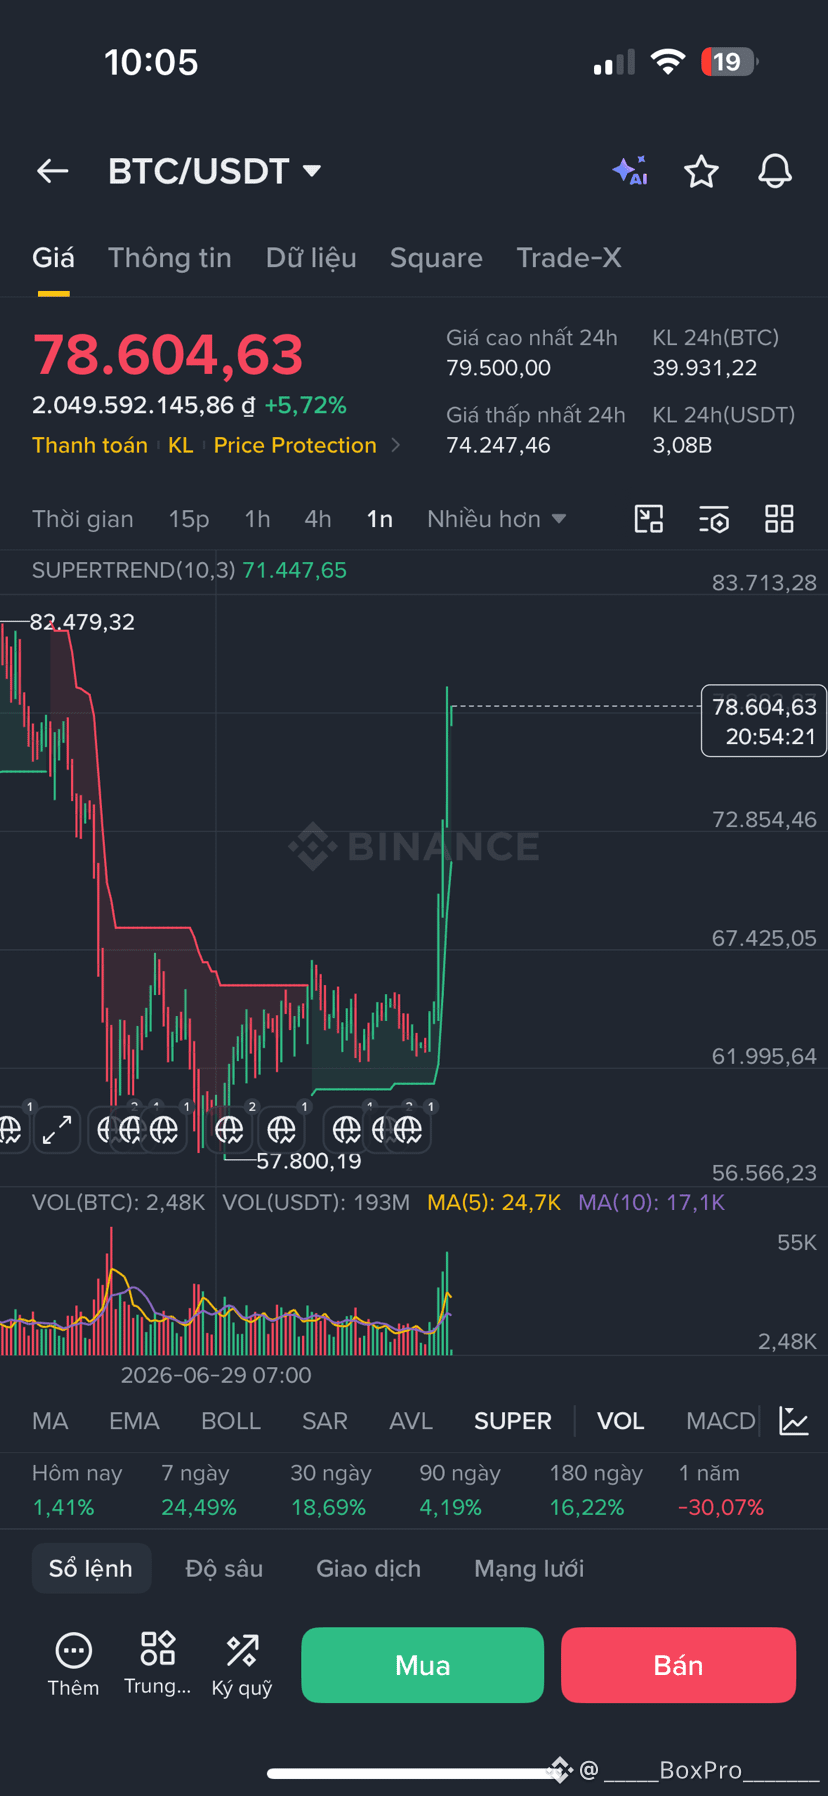Tap Thanh toán tag link

[90, 445]
